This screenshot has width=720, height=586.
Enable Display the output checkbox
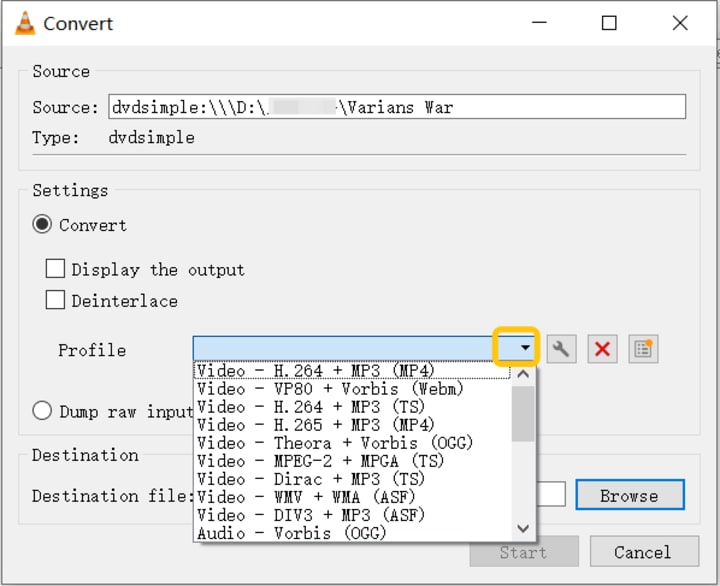point(55,269)
